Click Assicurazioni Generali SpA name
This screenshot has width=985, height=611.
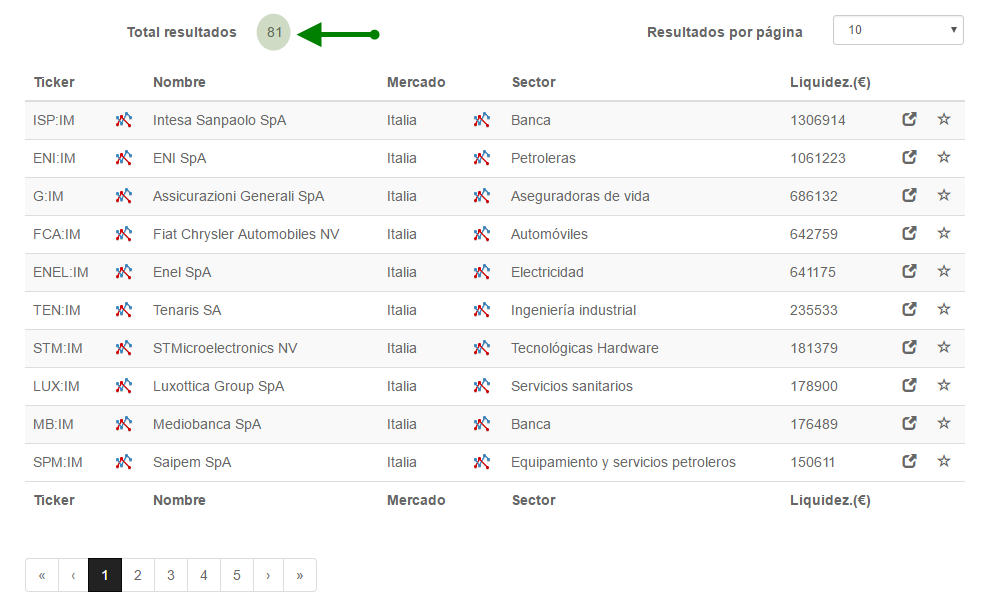coord(238,196)
